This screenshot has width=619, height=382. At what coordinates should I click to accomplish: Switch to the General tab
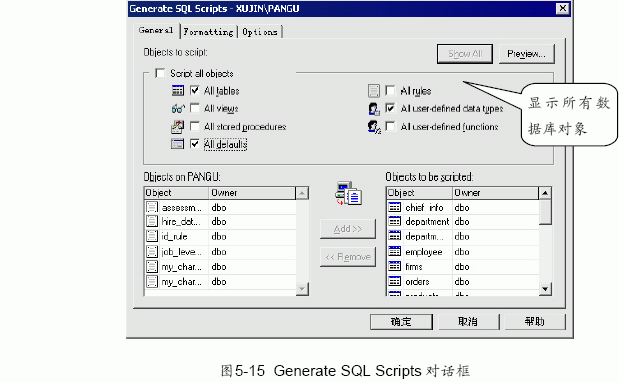156,30
